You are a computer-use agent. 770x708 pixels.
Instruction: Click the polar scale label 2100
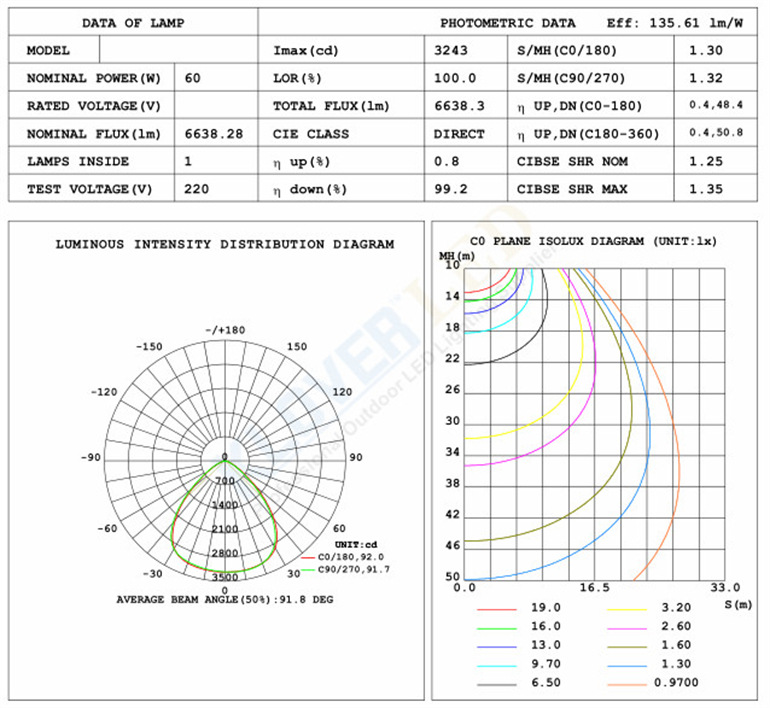225,529
